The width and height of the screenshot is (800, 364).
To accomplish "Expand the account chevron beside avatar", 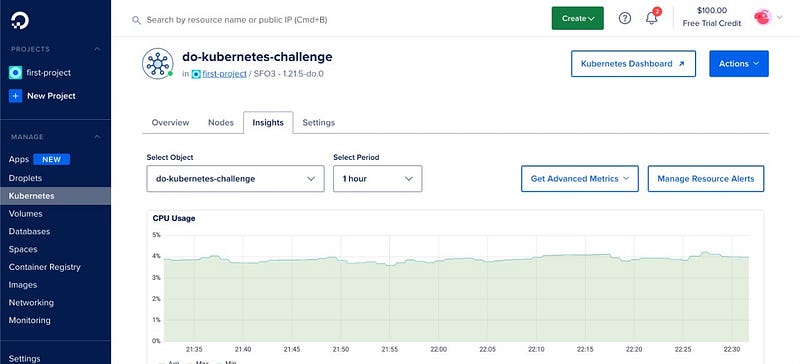I will click(x=779, y=17).
